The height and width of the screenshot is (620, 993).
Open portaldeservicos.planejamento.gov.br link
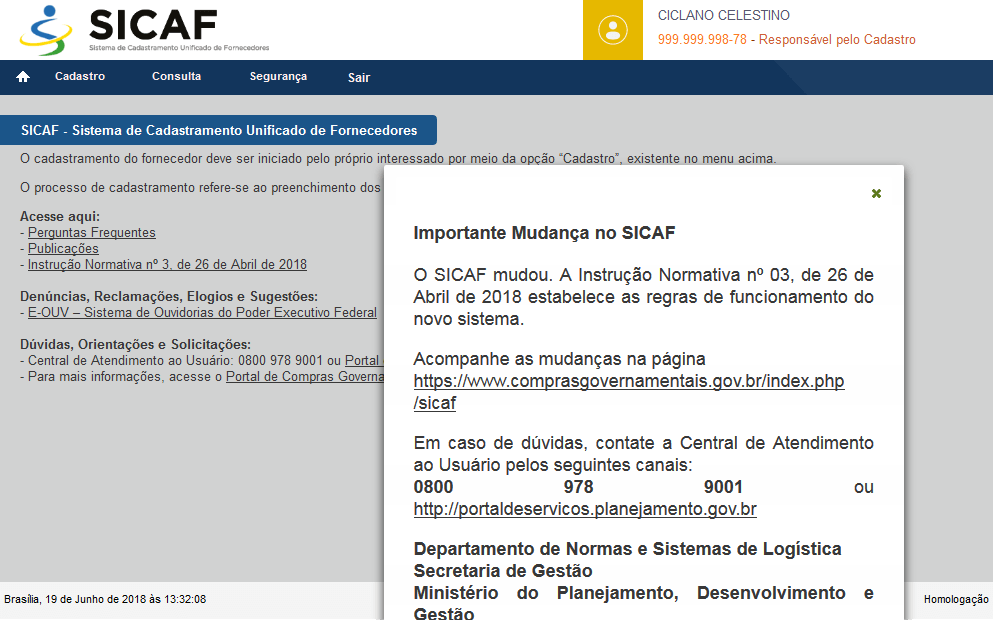click(585, 509)
